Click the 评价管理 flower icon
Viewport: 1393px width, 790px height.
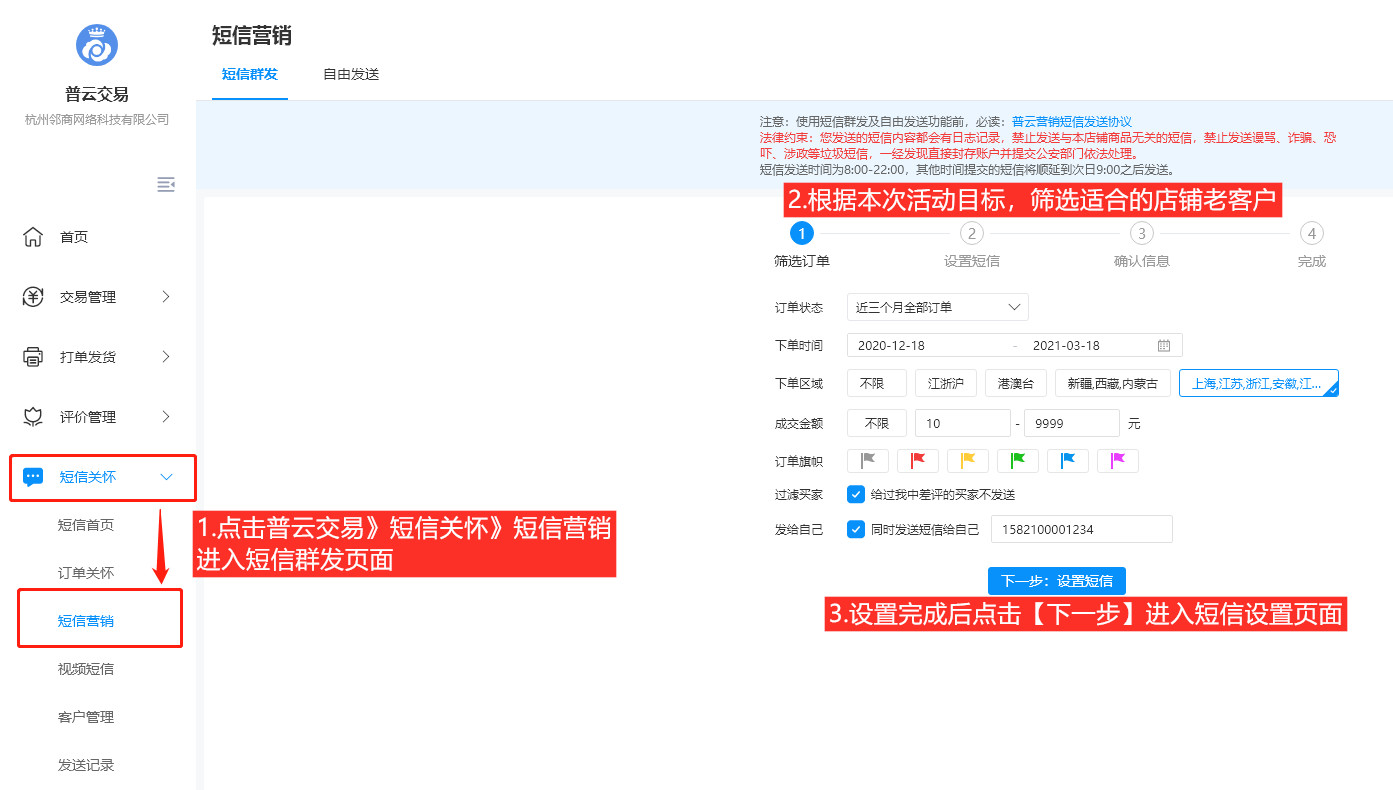pos(33,417)
